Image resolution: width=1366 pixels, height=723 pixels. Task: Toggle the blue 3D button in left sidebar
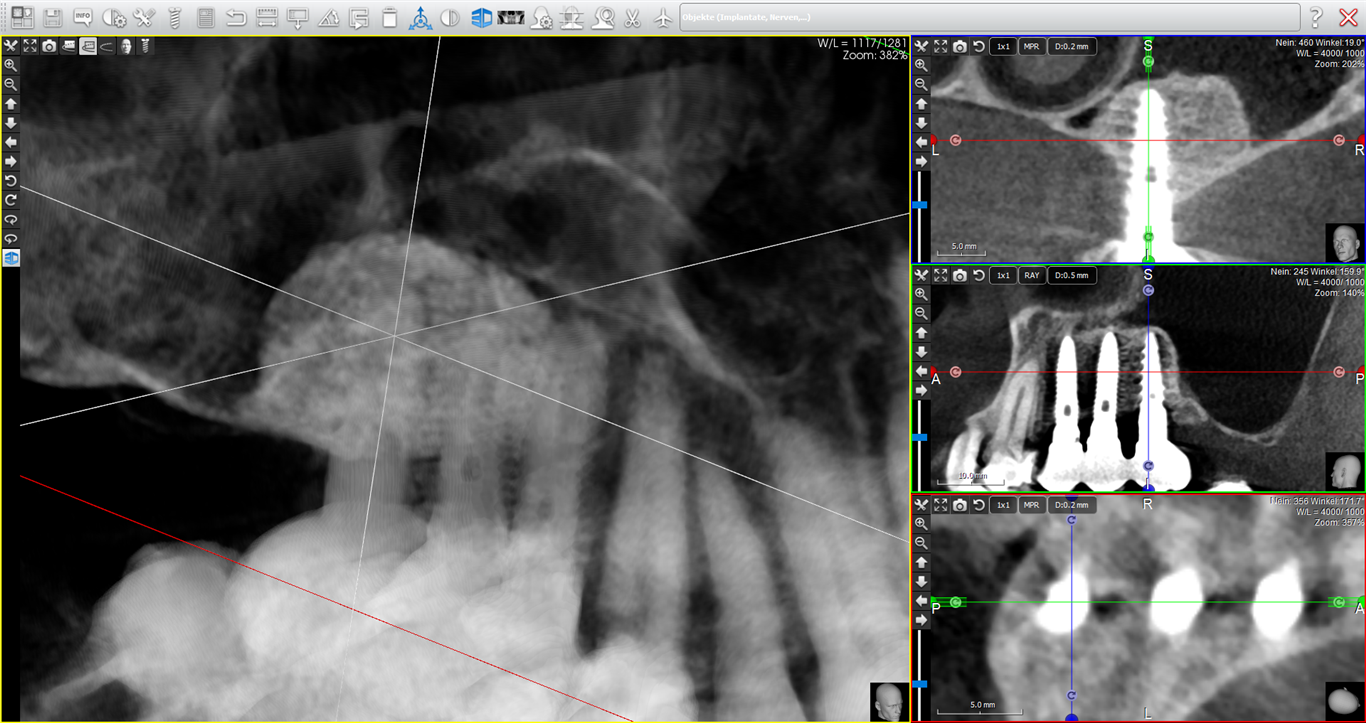(x=11, y=258)
